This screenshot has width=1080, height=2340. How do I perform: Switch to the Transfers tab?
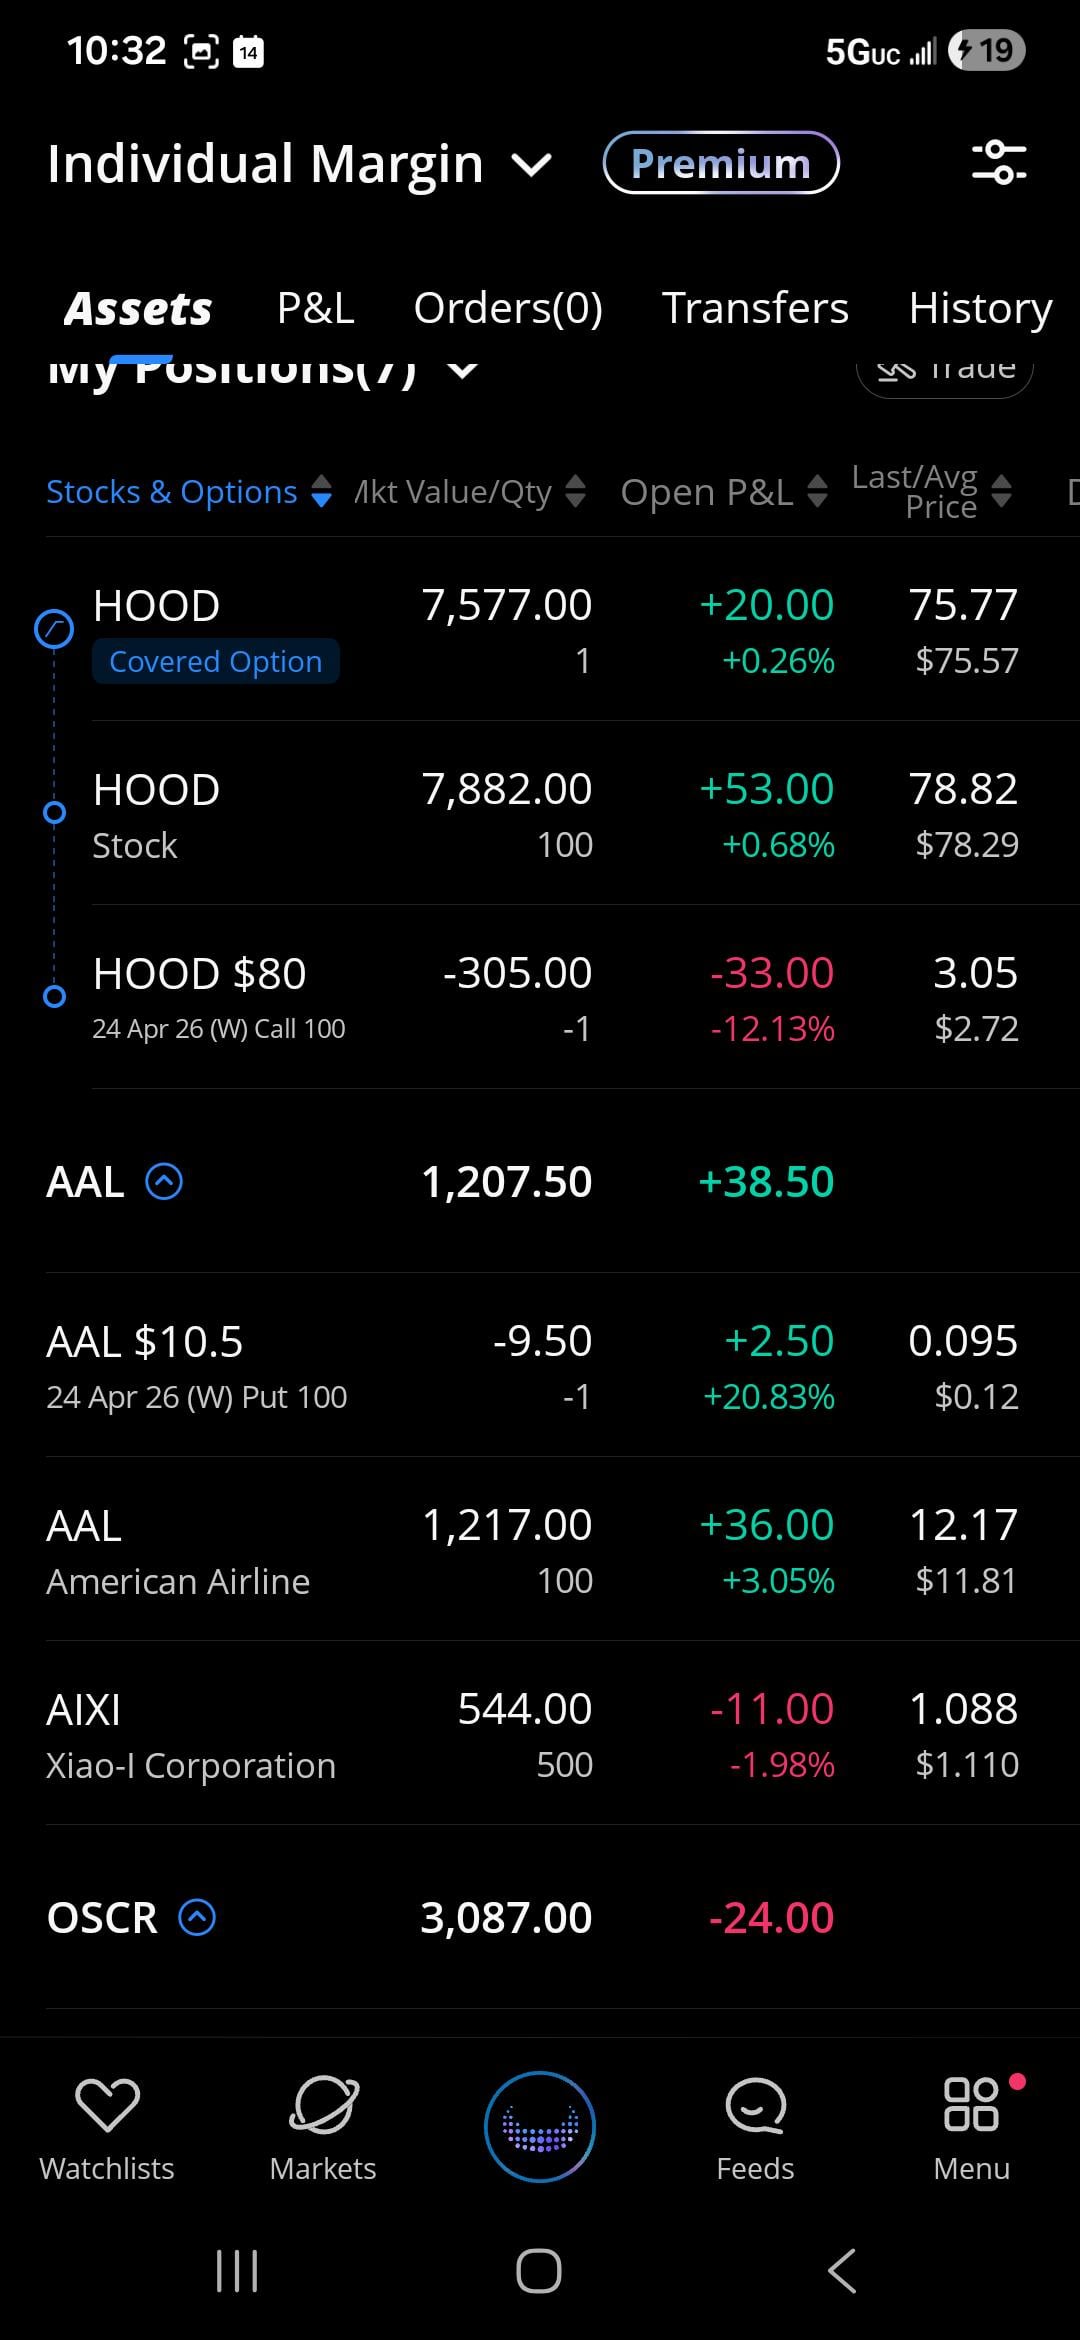click(755, 308)
